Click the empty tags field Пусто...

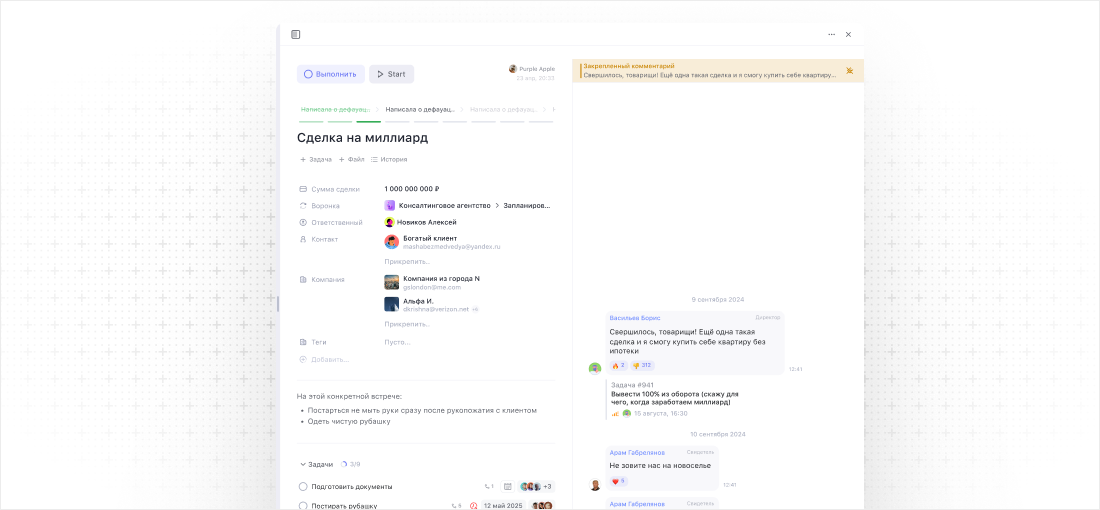(x=397, y=342)
